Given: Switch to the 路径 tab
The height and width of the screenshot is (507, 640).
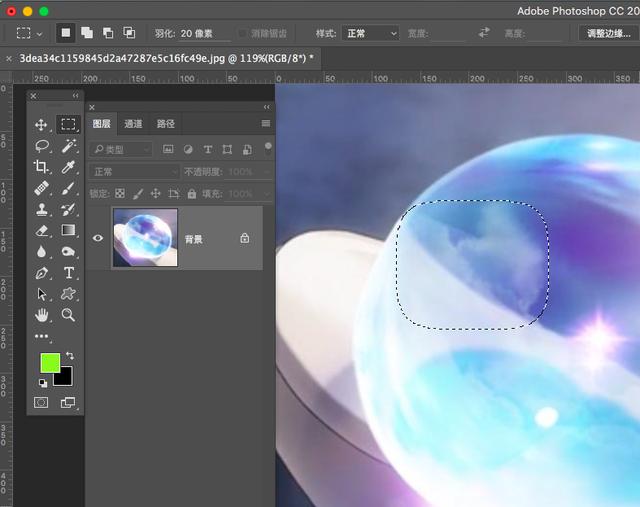Looking at the screenshot, I should coord(165,124).
